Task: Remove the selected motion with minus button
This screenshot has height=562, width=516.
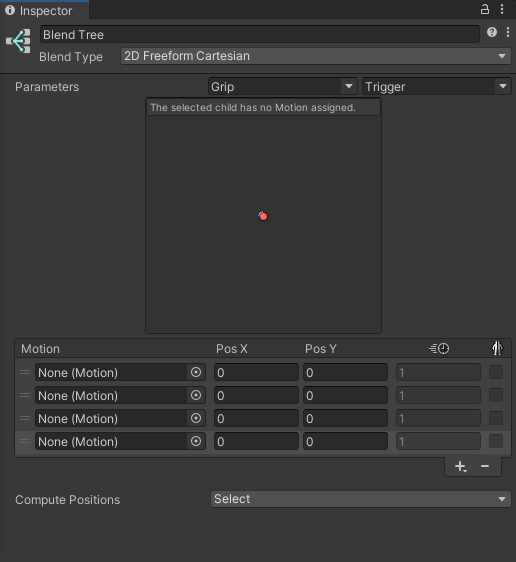Action: (x=485, y=466)
